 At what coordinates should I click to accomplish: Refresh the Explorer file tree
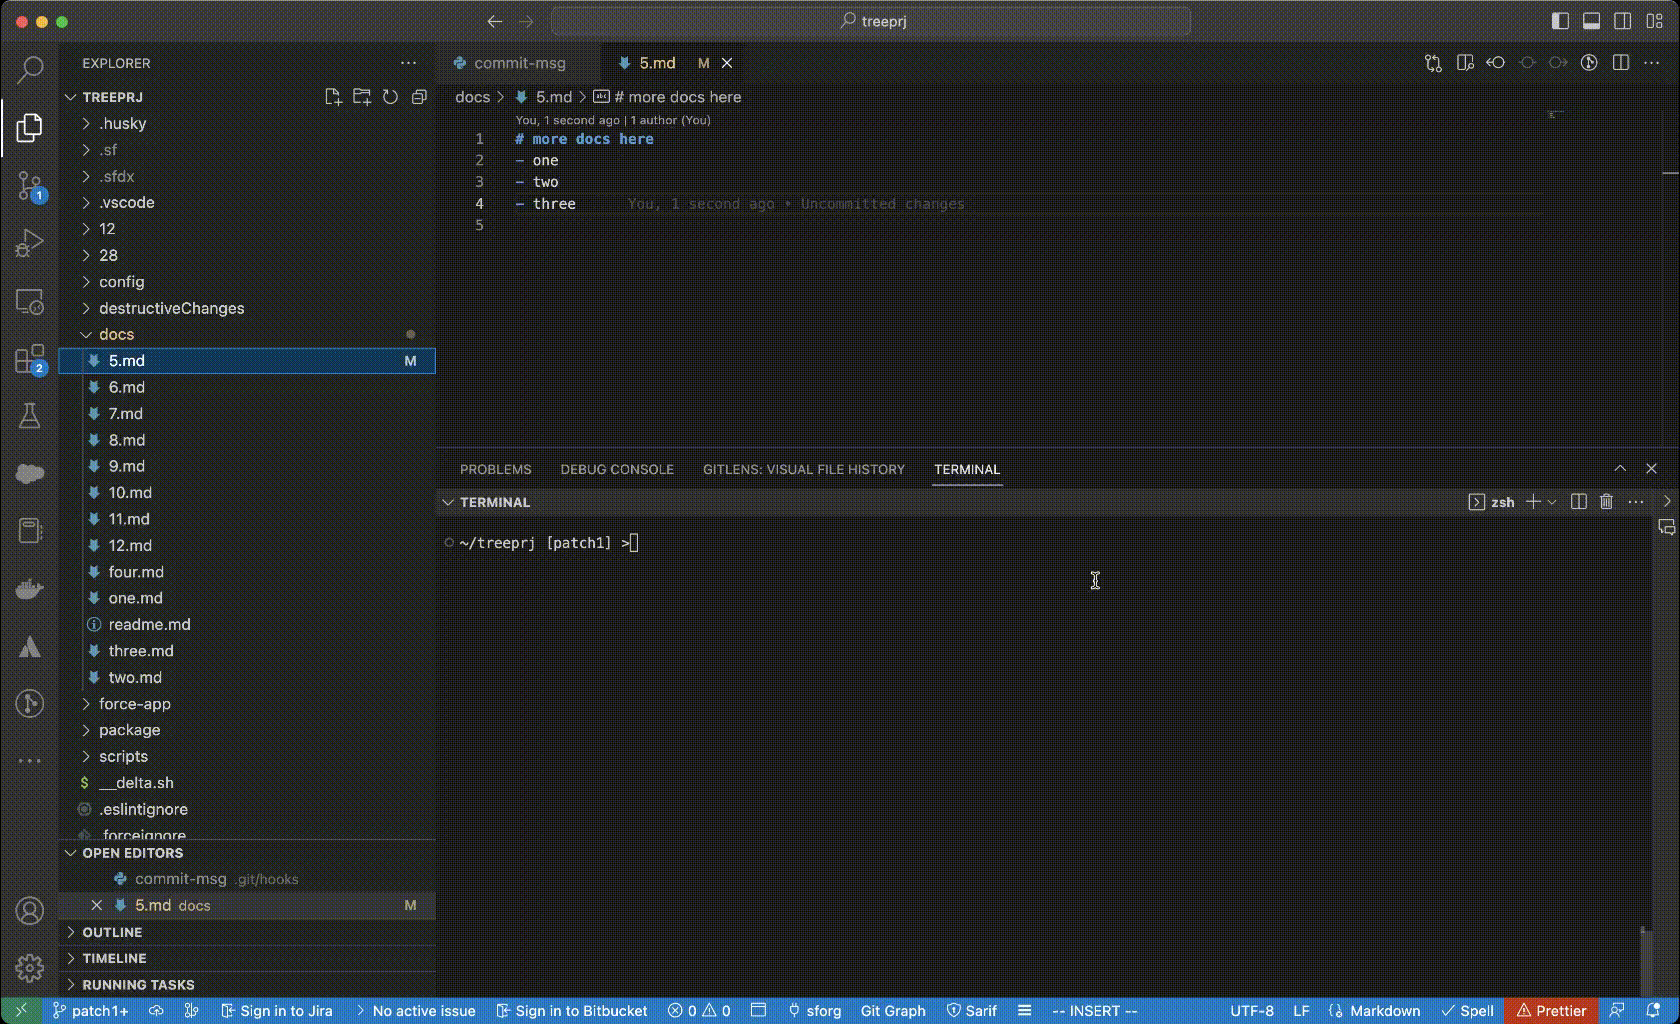point(390,97)
